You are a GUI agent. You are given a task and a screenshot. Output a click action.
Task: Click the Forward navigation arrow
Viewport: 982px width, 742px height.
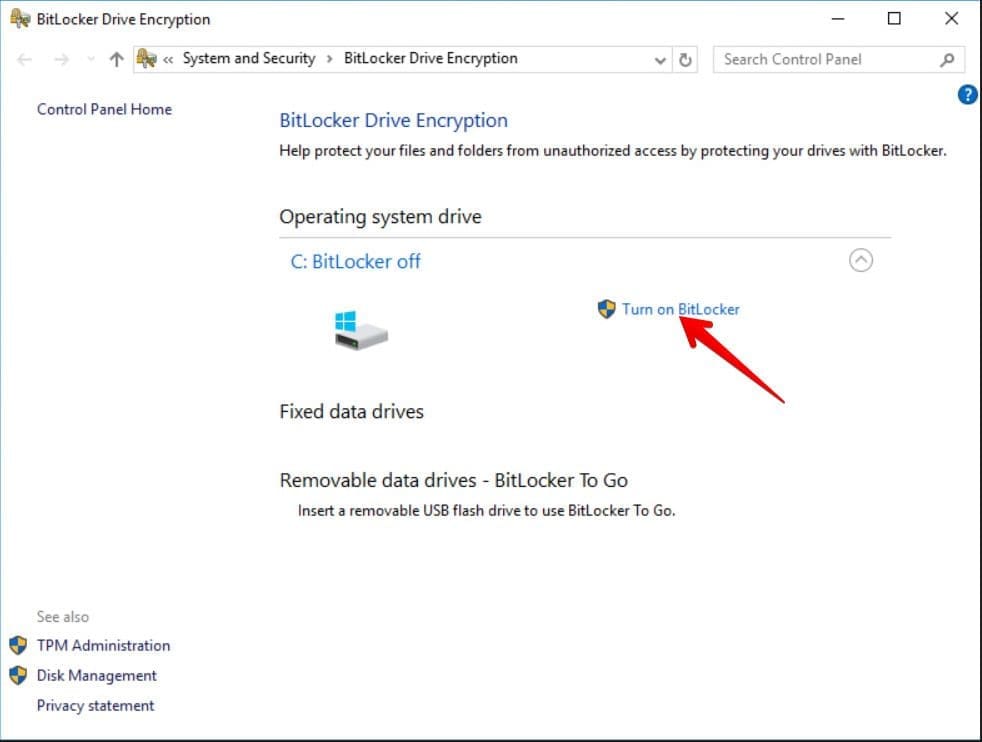[62, 59]
